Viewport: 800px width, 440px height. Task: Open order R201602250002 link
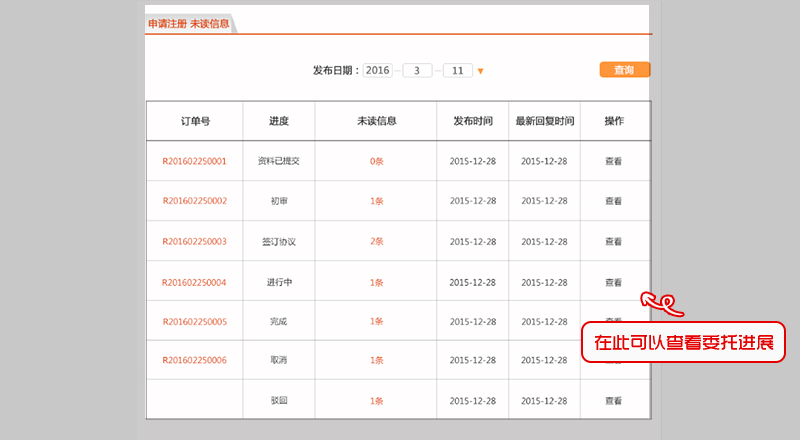[194, 201]
